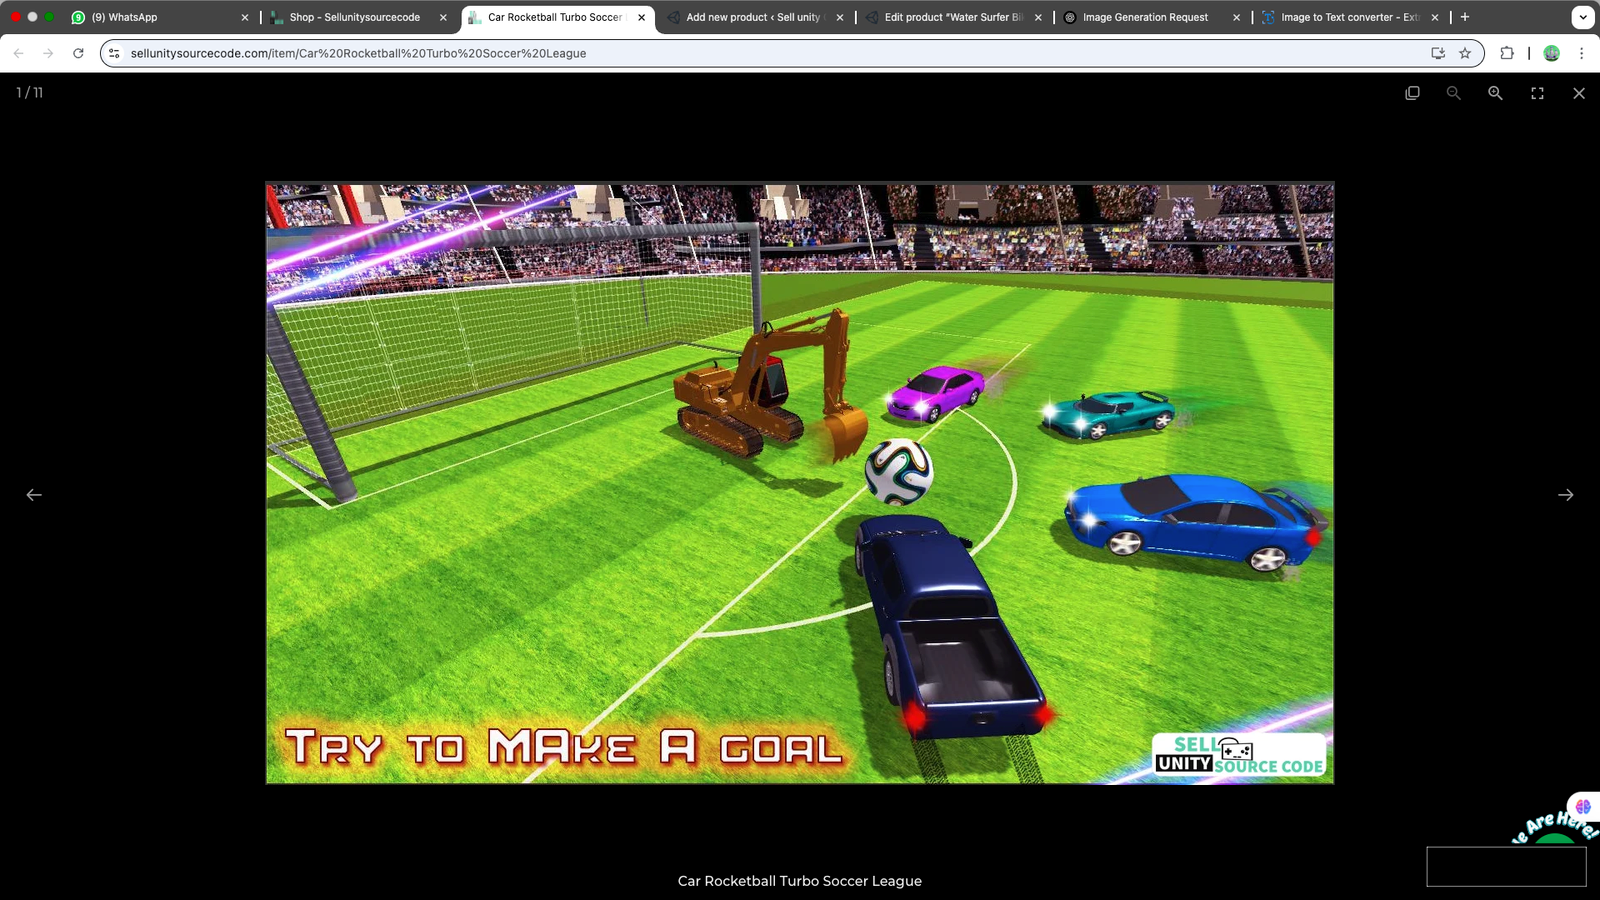The image size is (1600, 900).
Task: Open Chrome three-dot menu
Action: pyautogui.click(x=1581, y=53)
